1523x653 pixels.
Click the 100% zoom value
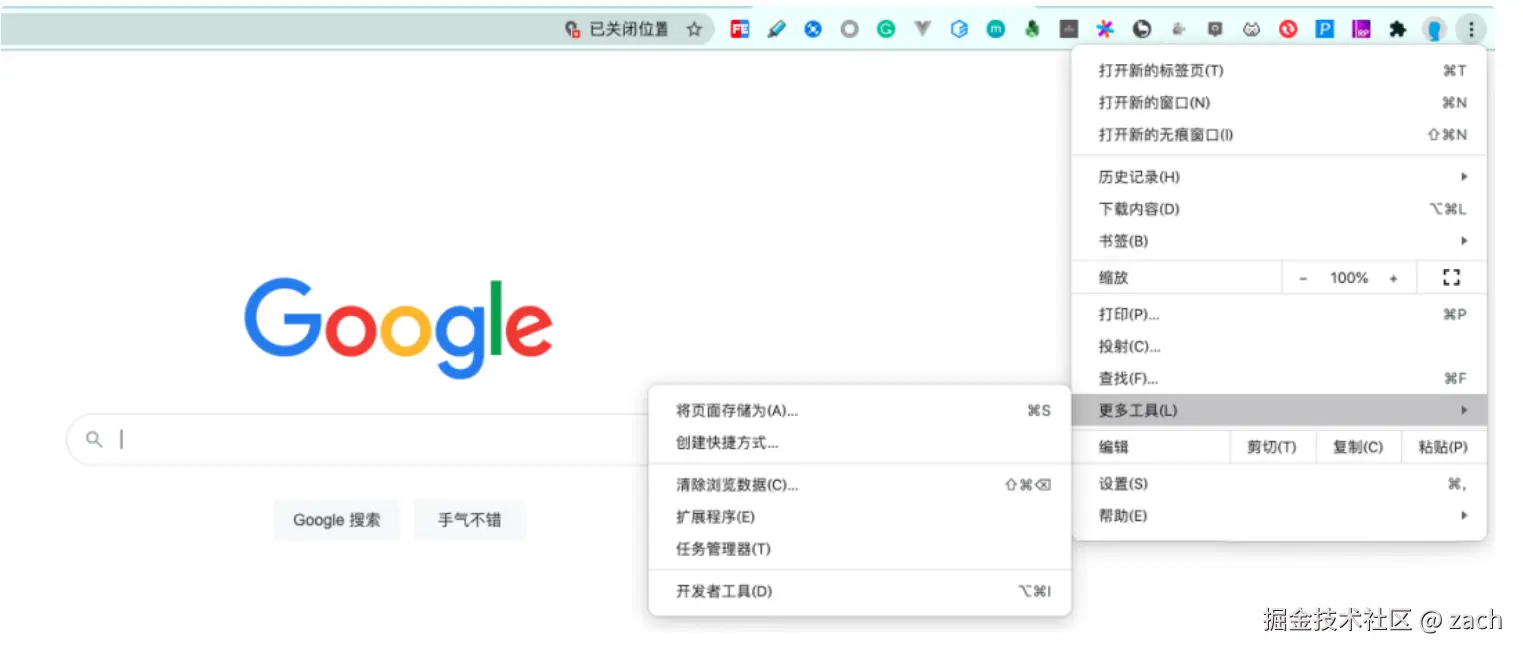pos(1349,278)
